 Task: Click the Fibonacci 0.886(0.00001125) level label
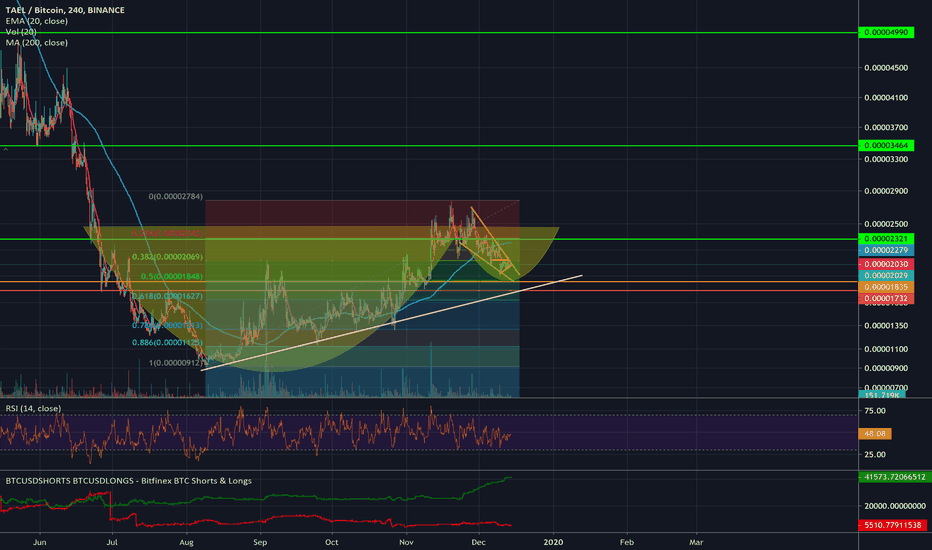[x=167, y=343]
